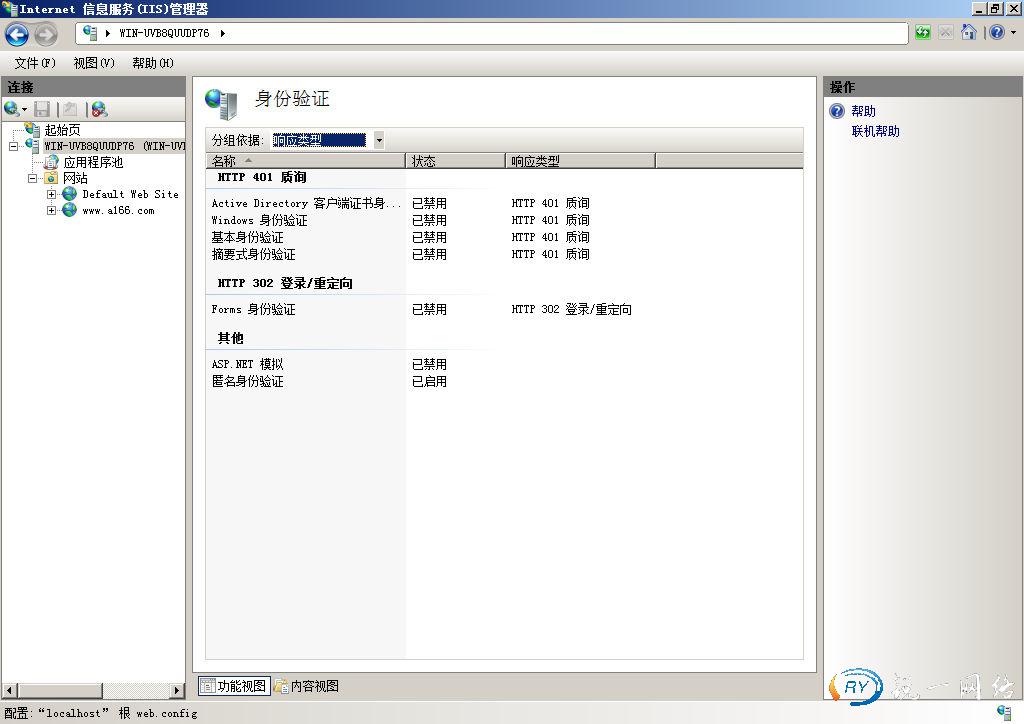Click the 帮助 link in 操作 pane
Screen dimensions: 1024x724
[x=863, y=111]
